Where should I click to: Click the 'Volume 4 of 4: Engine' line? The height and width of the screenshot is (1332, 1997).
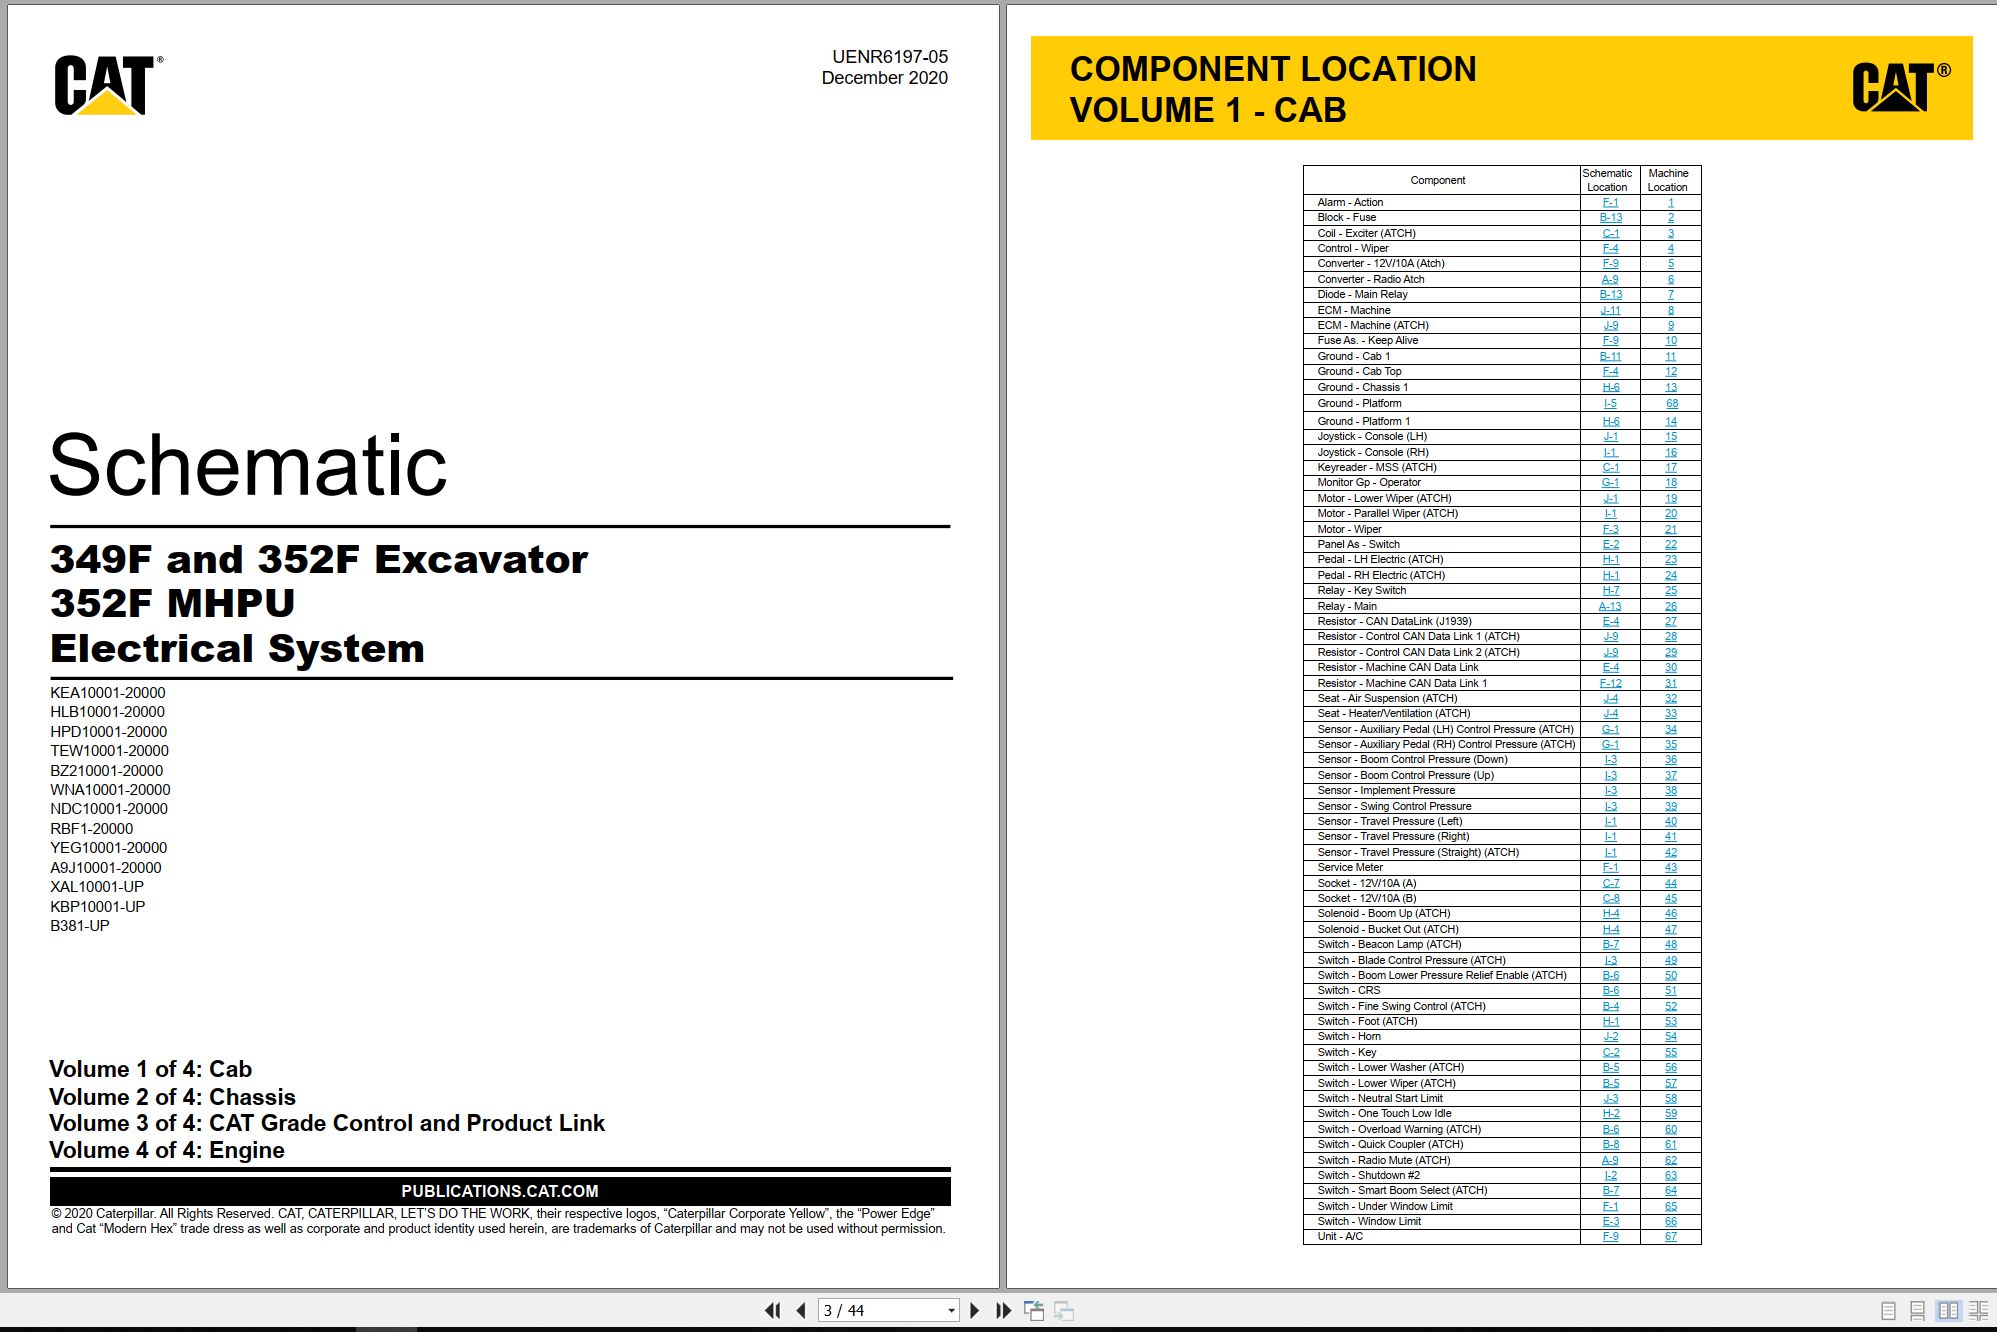click(x=167, y=1150)
